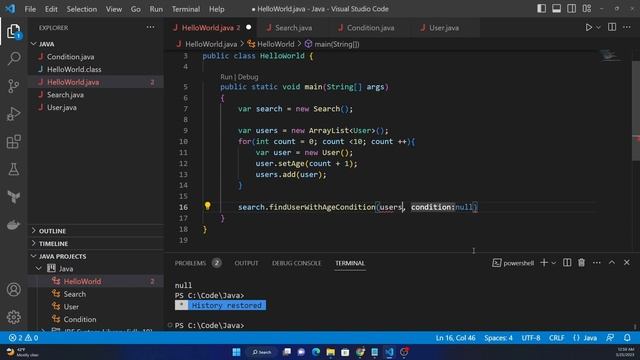This screenshot has width=640, height=360.
Task: Click the editor minimap preview
Action: point(610,56)
